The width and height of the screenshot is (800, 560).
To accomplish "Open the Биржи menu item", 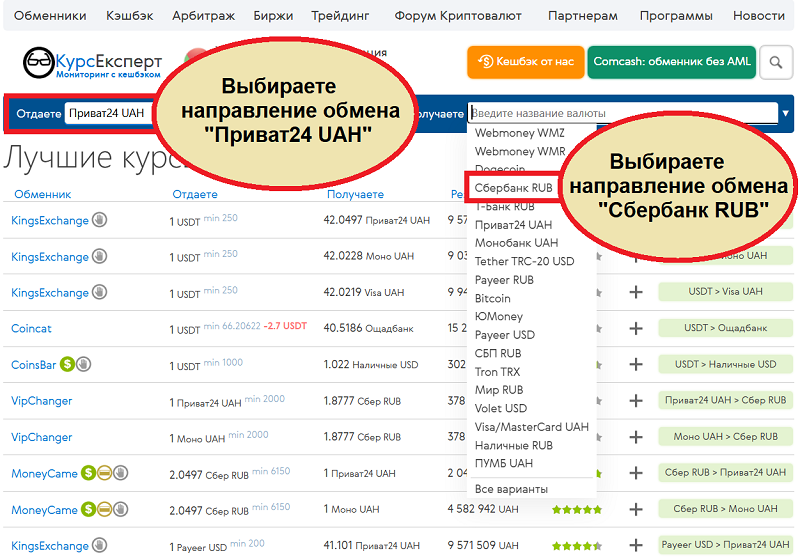I will [x=273, y=16].
